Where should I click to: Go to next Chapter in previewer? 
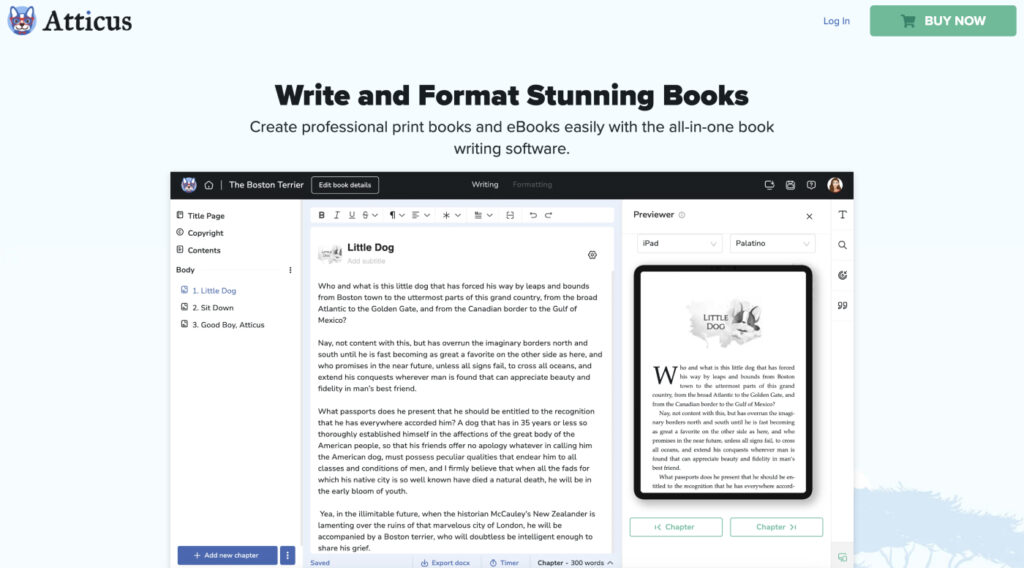tap(776, 527)
